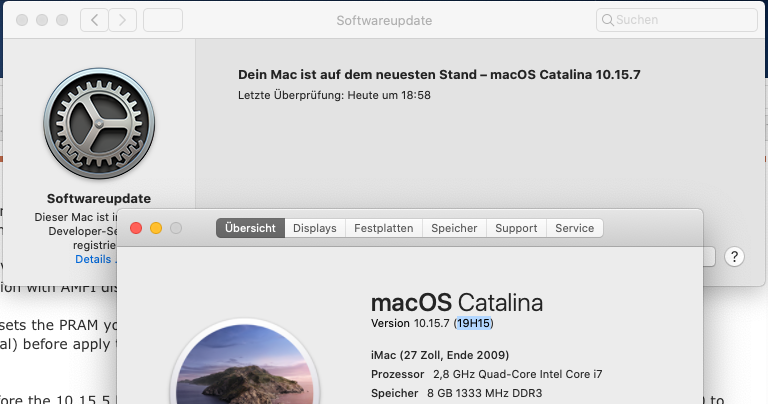Go back in the Softwareupdate window
Screen dimensions: 768x404
coord(94,20)
